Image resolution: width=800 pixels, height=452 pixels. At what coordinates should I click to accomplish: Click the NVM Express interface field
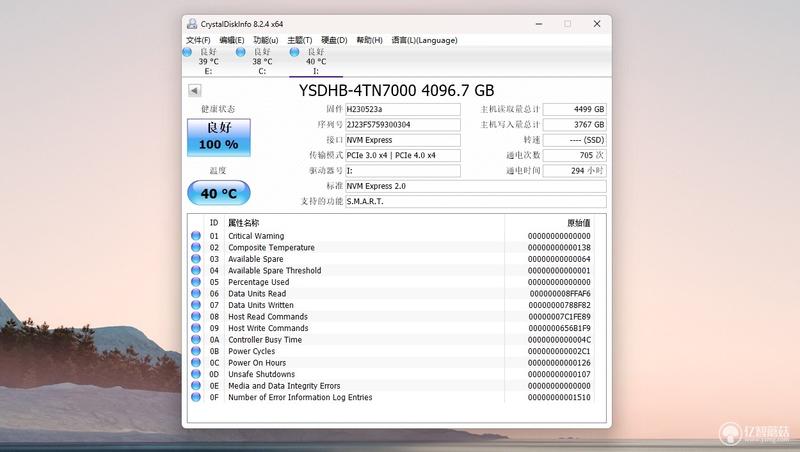[403, 140]
